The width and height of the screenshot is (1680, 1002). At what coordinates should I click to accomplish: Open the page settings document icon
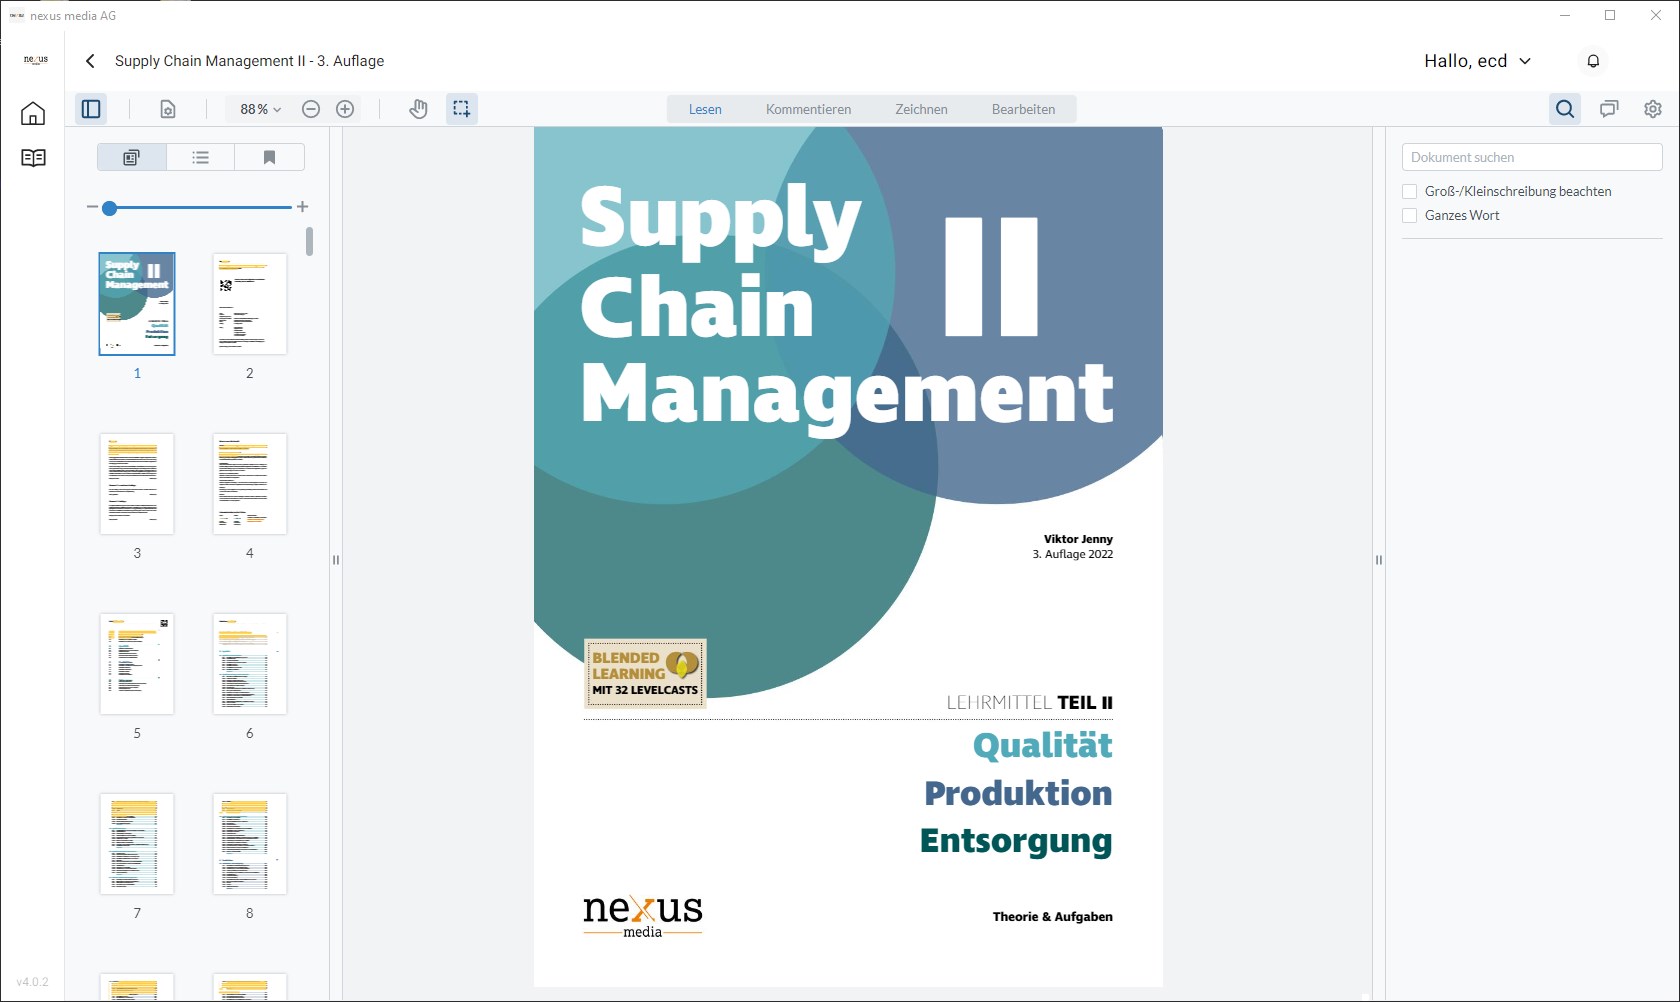click(x=168, y=109)
